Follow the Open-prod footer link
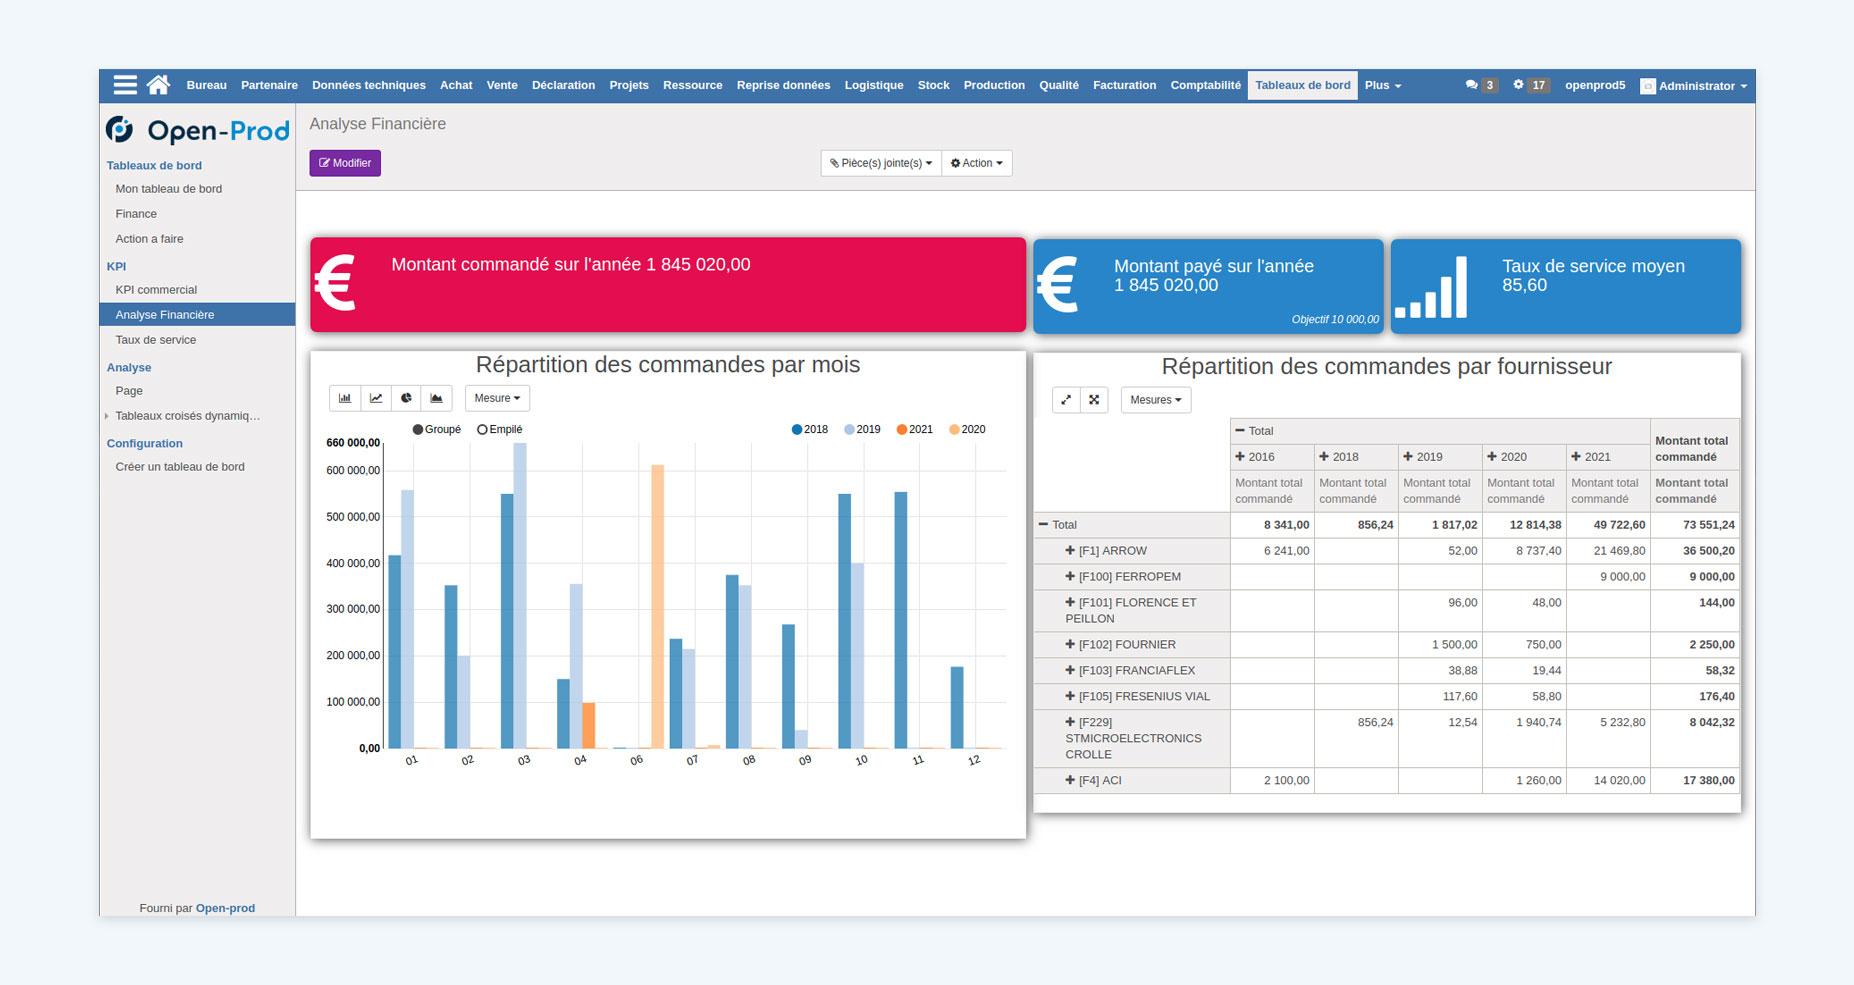The width and height of the screenshot is (1854, 985). tap(225, 908)
